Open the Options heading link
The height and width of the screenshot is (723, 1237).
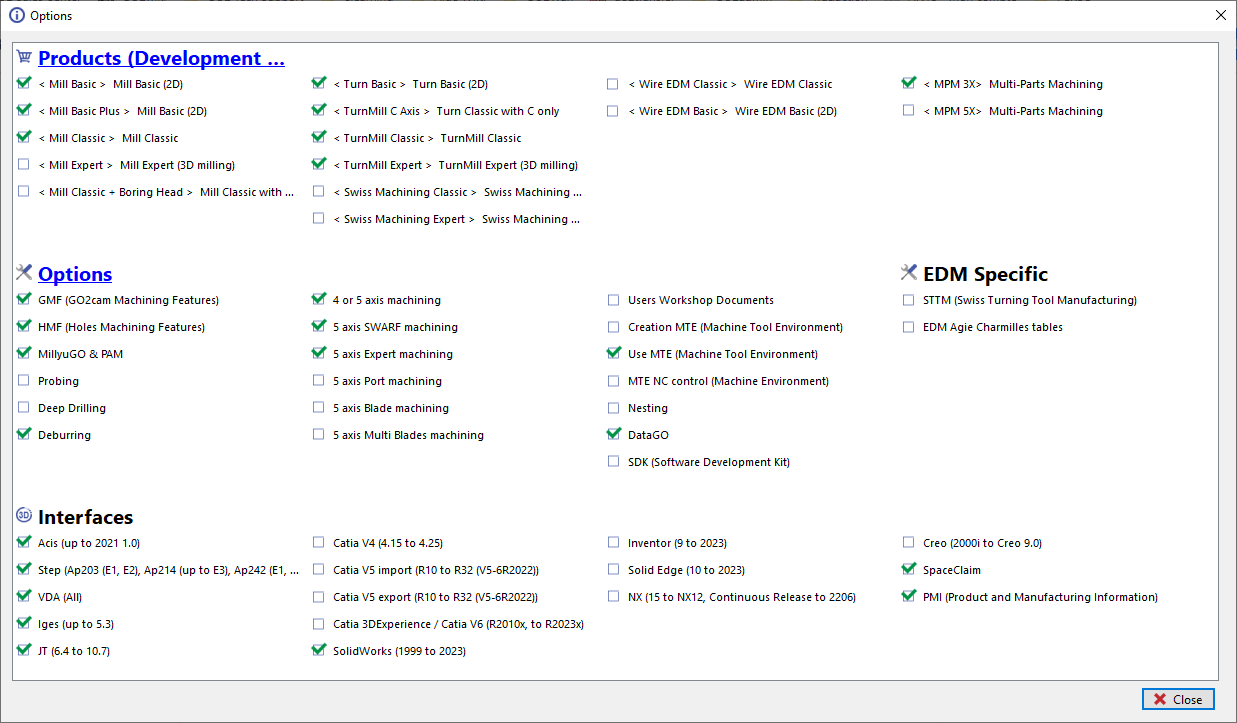click(x=75, y=274)
